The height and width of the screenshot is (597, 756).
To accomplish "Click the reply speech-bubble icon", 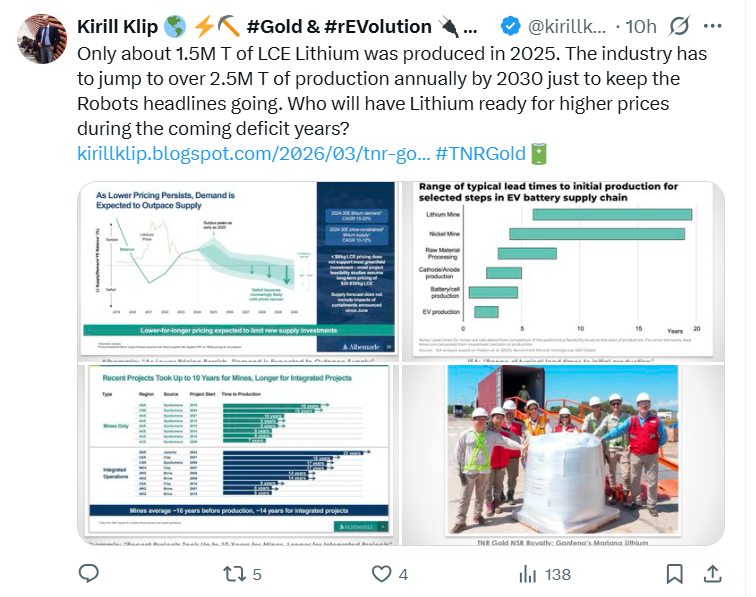I will (x=89, y=573).
